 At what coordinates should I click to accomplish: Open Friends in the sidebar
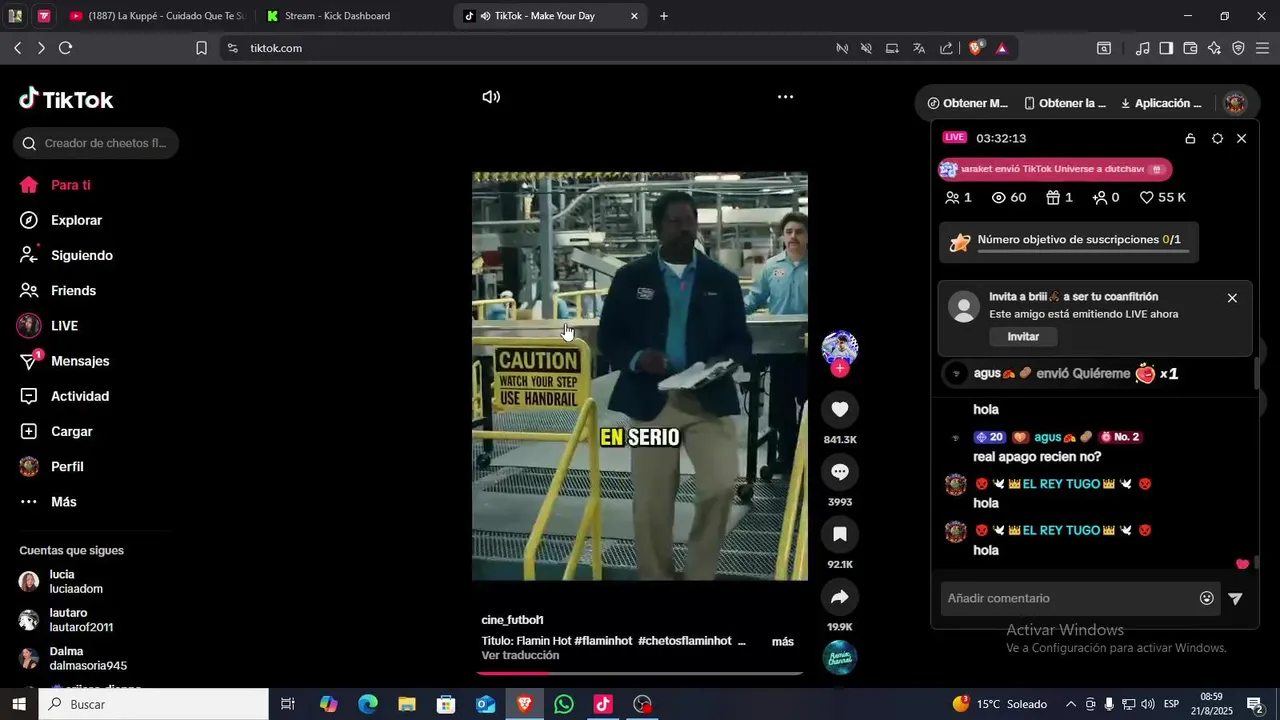(74, 291)
